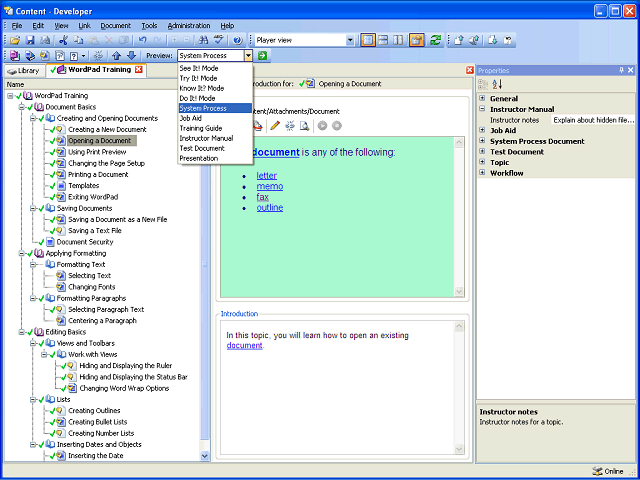This screenshot has width=640, height=480.
Task: Select 'Creating Bullet Lists' in the outline
Action: (98, 422)
